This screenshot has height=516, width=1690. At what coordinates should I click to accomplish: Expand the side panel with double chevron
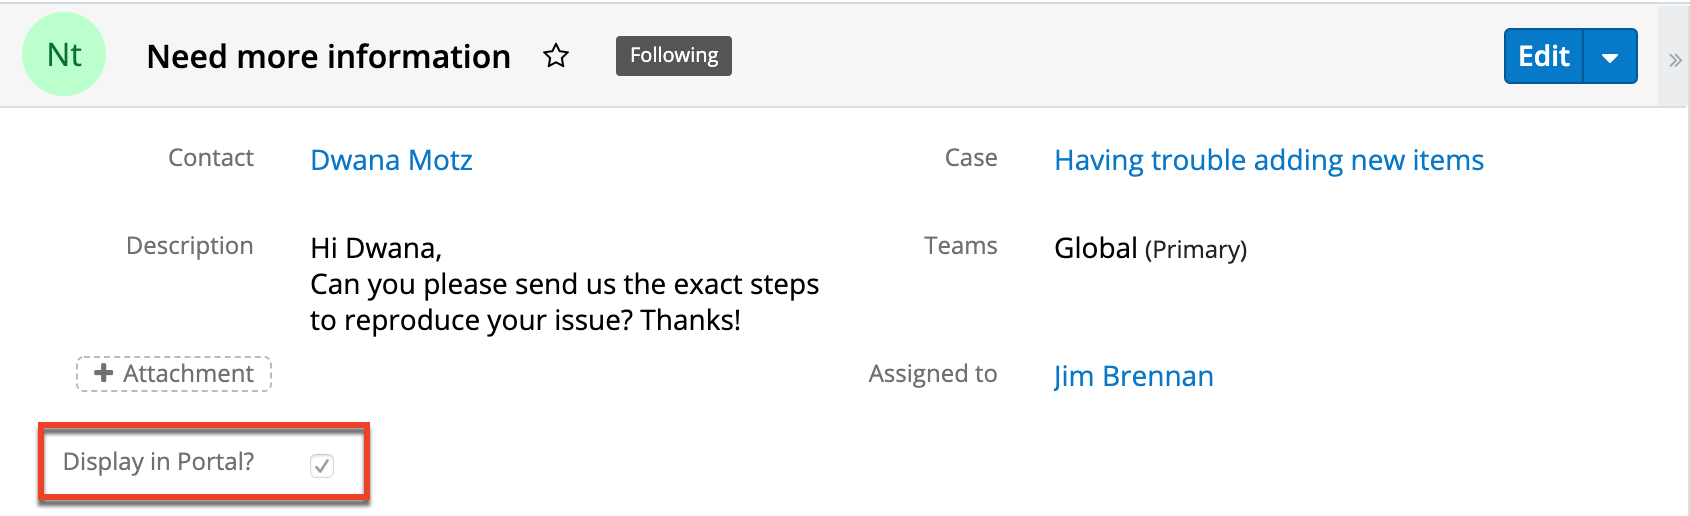[1675, 60]
